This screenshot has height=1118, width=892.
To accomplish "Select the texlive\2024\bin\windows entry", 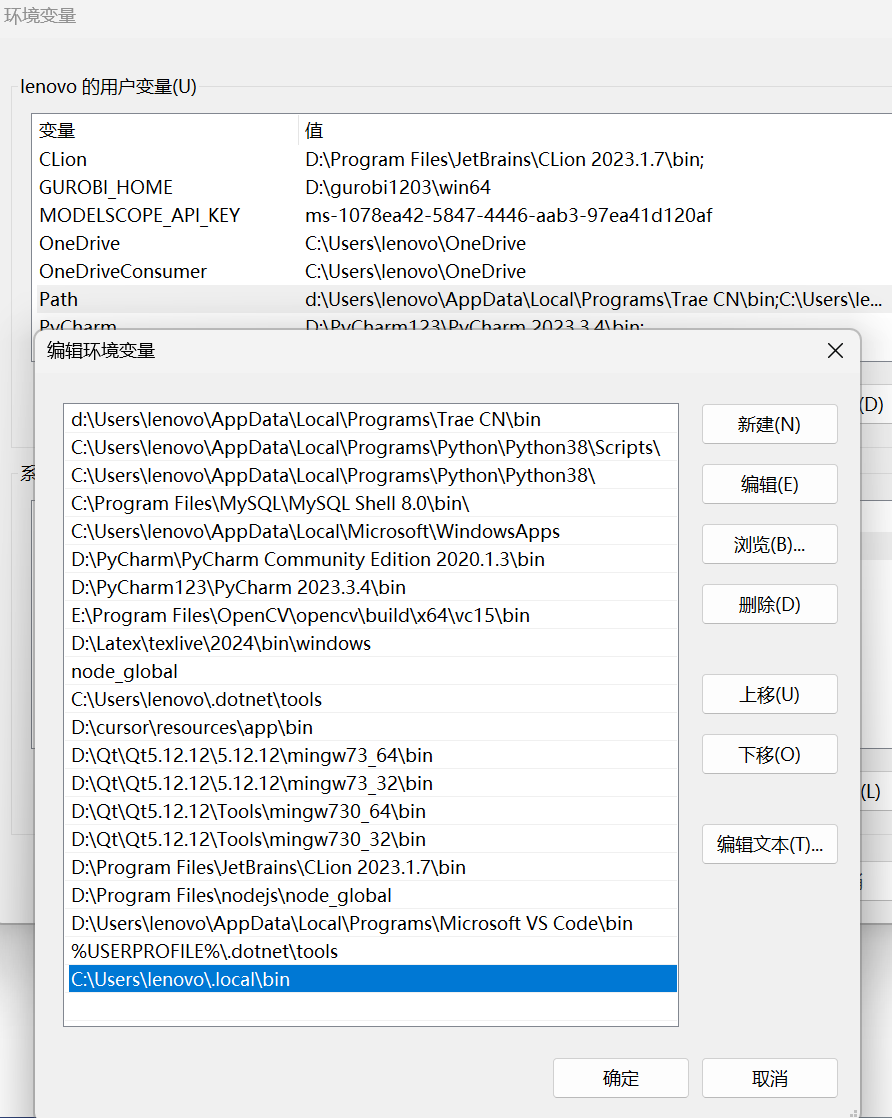I will (371, 643).
